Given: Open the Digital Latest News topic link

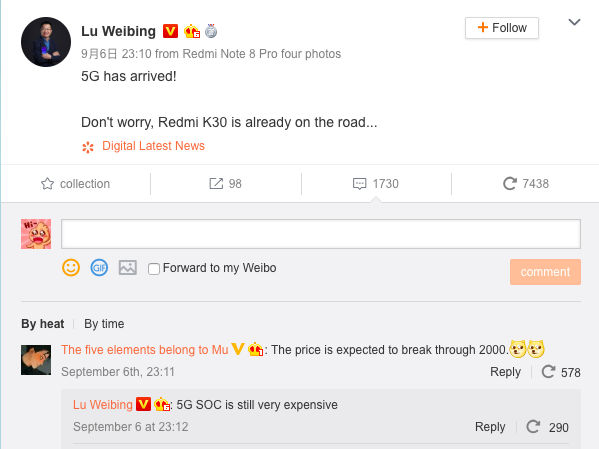Looking at the screenshot, I should point(153,146).
